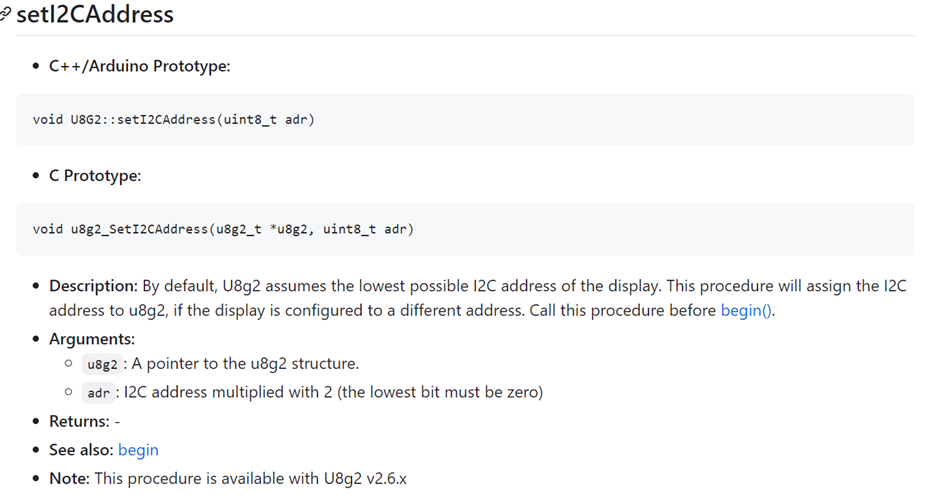The height and width of the screenshot is (503, 940).
Task: Click the 'C++/Arduino Prototype:' label
Action: click(140, 66)
